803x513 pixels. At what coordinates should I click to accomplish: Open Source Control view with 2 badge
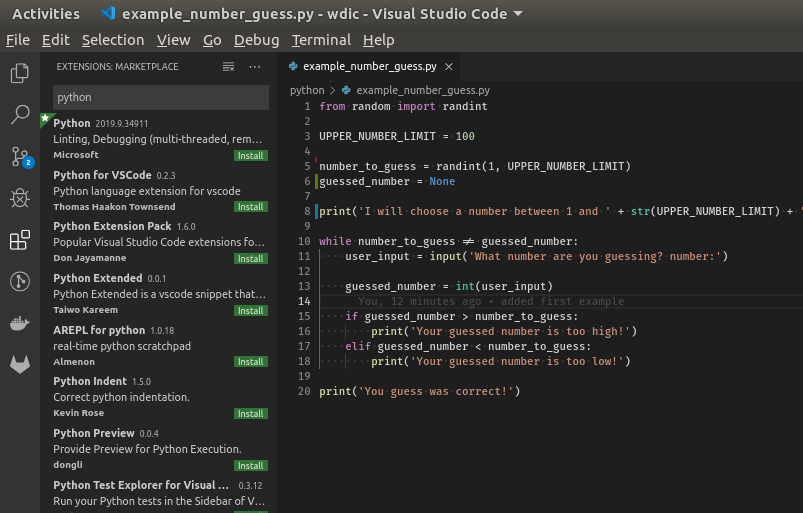click(x=20, y=157)
